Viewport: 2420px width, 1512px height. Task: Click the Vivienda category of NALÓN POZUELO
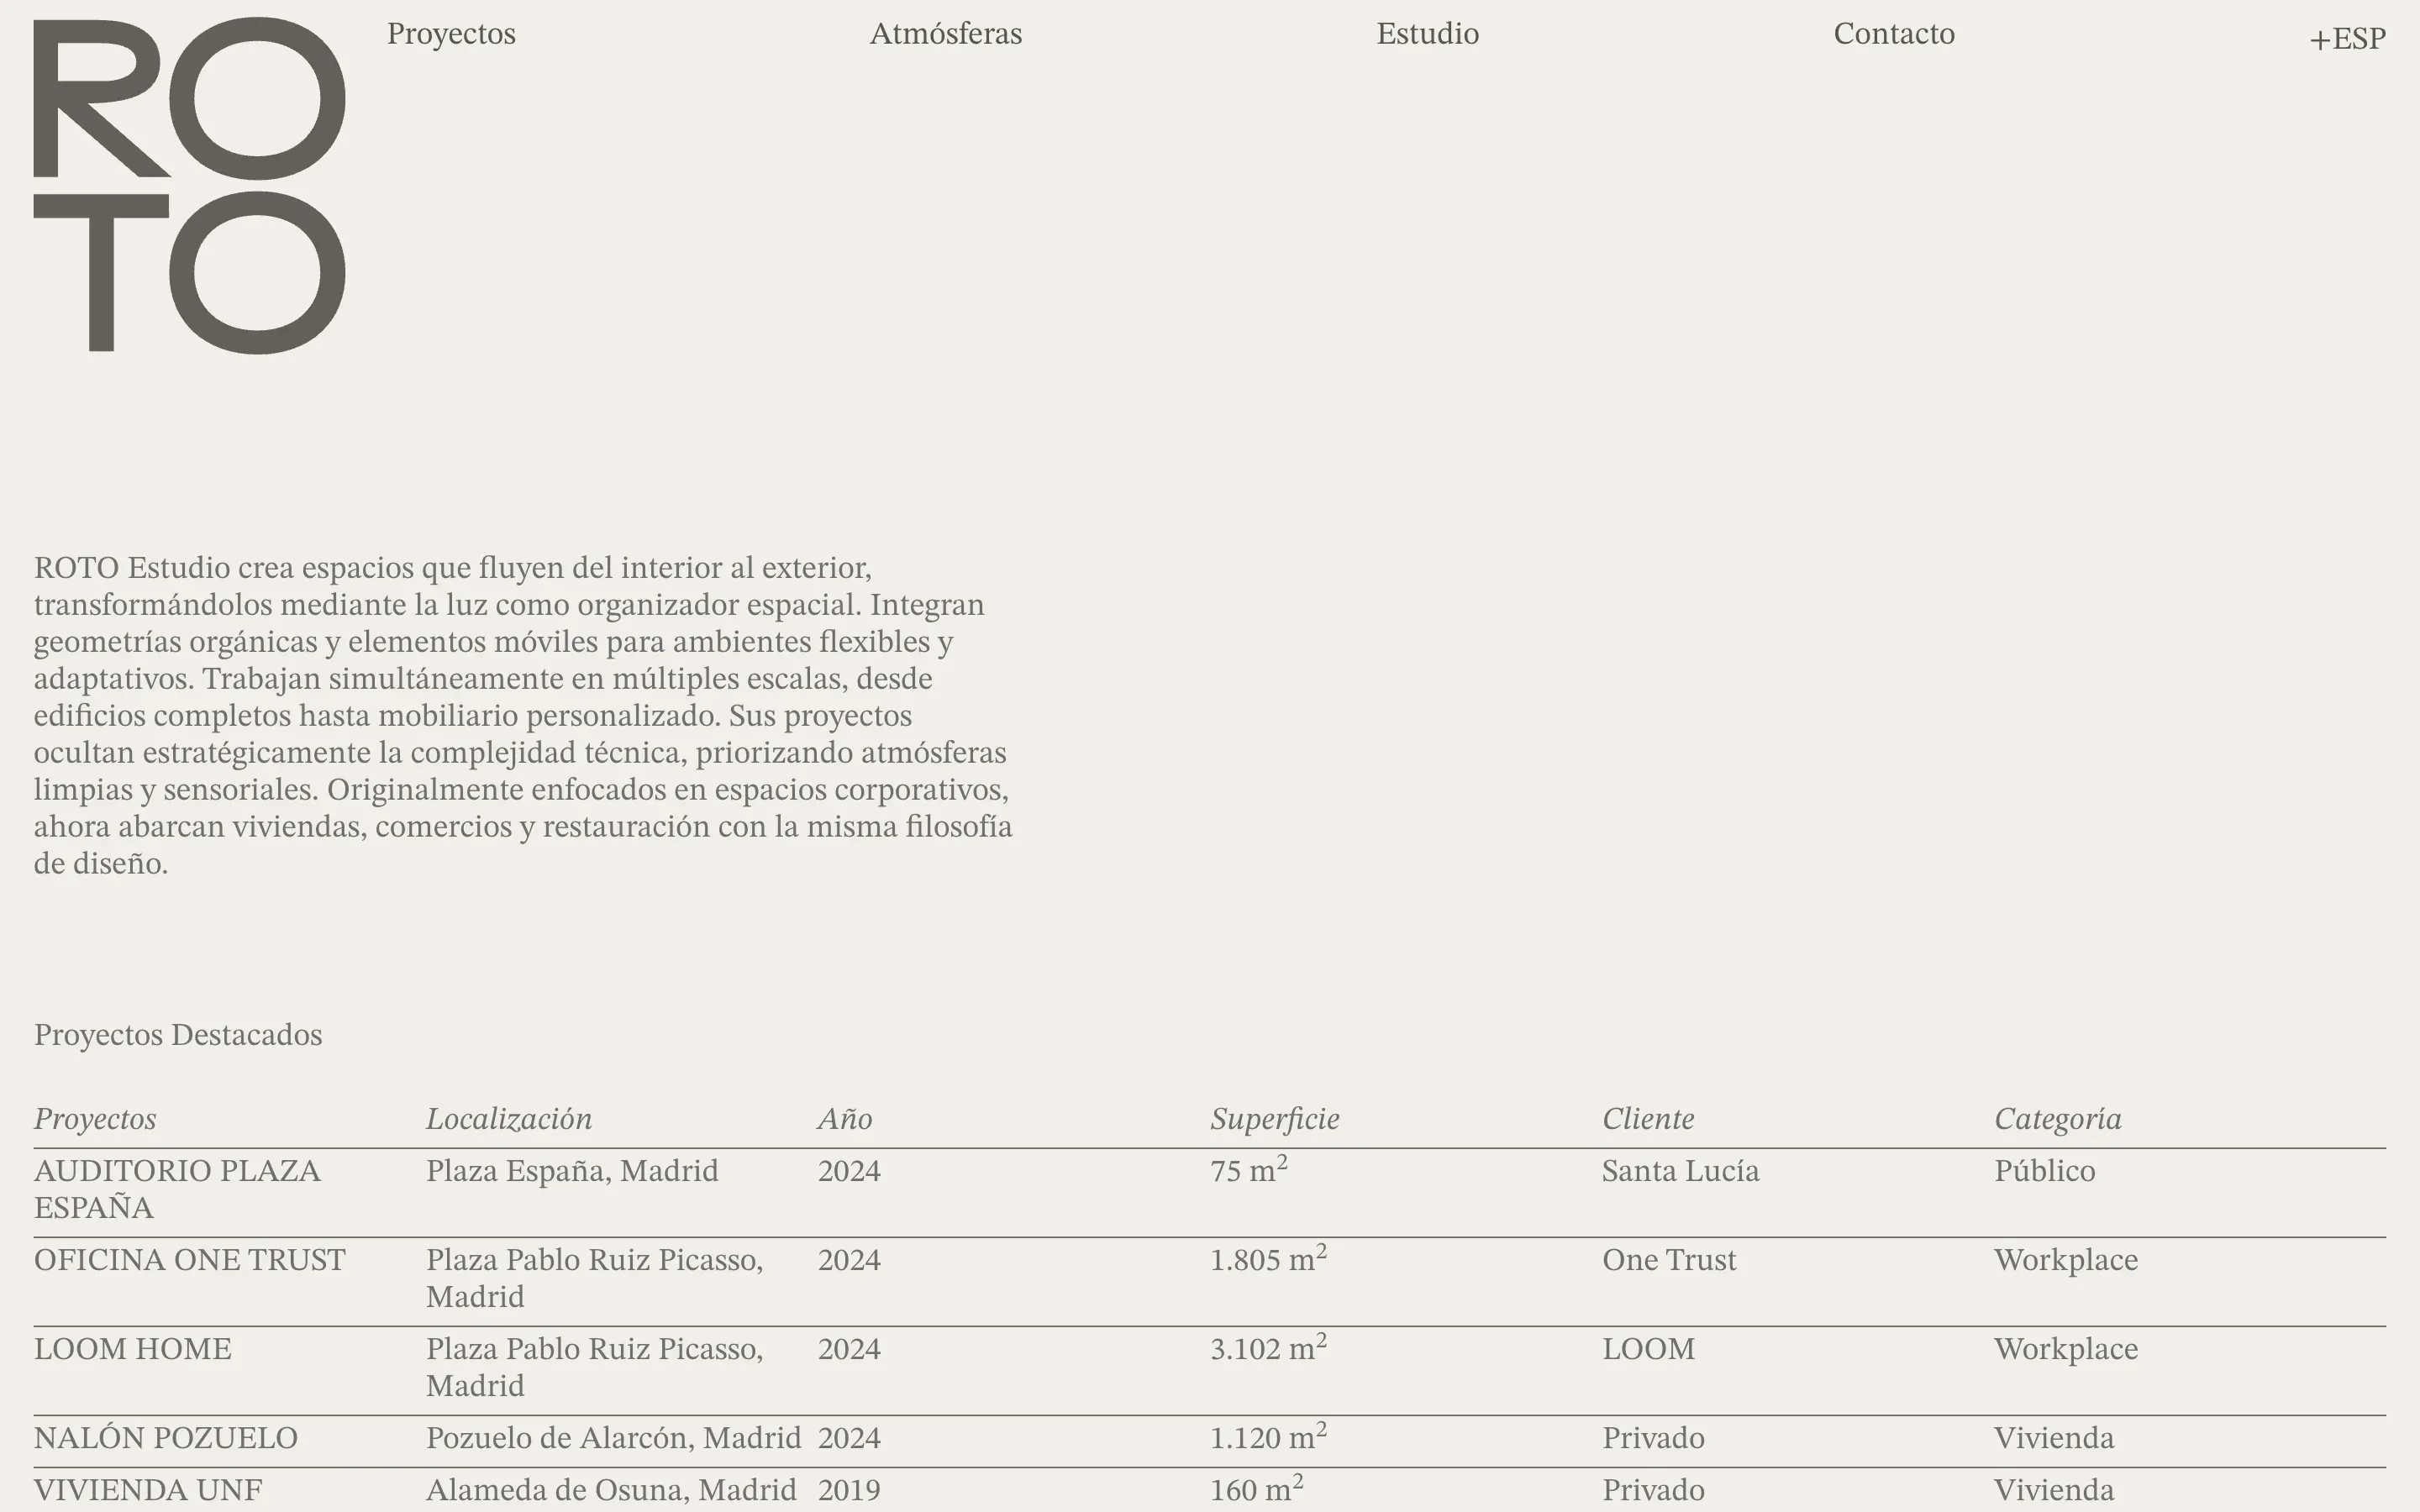coord(2054,1438)
